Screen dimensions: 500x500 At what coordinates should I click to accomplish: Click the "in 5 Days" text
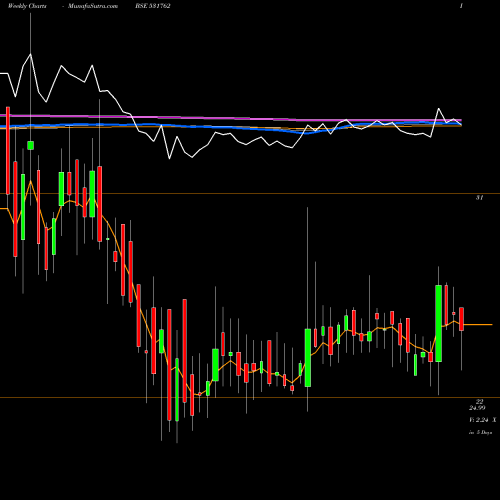point(480,432)
